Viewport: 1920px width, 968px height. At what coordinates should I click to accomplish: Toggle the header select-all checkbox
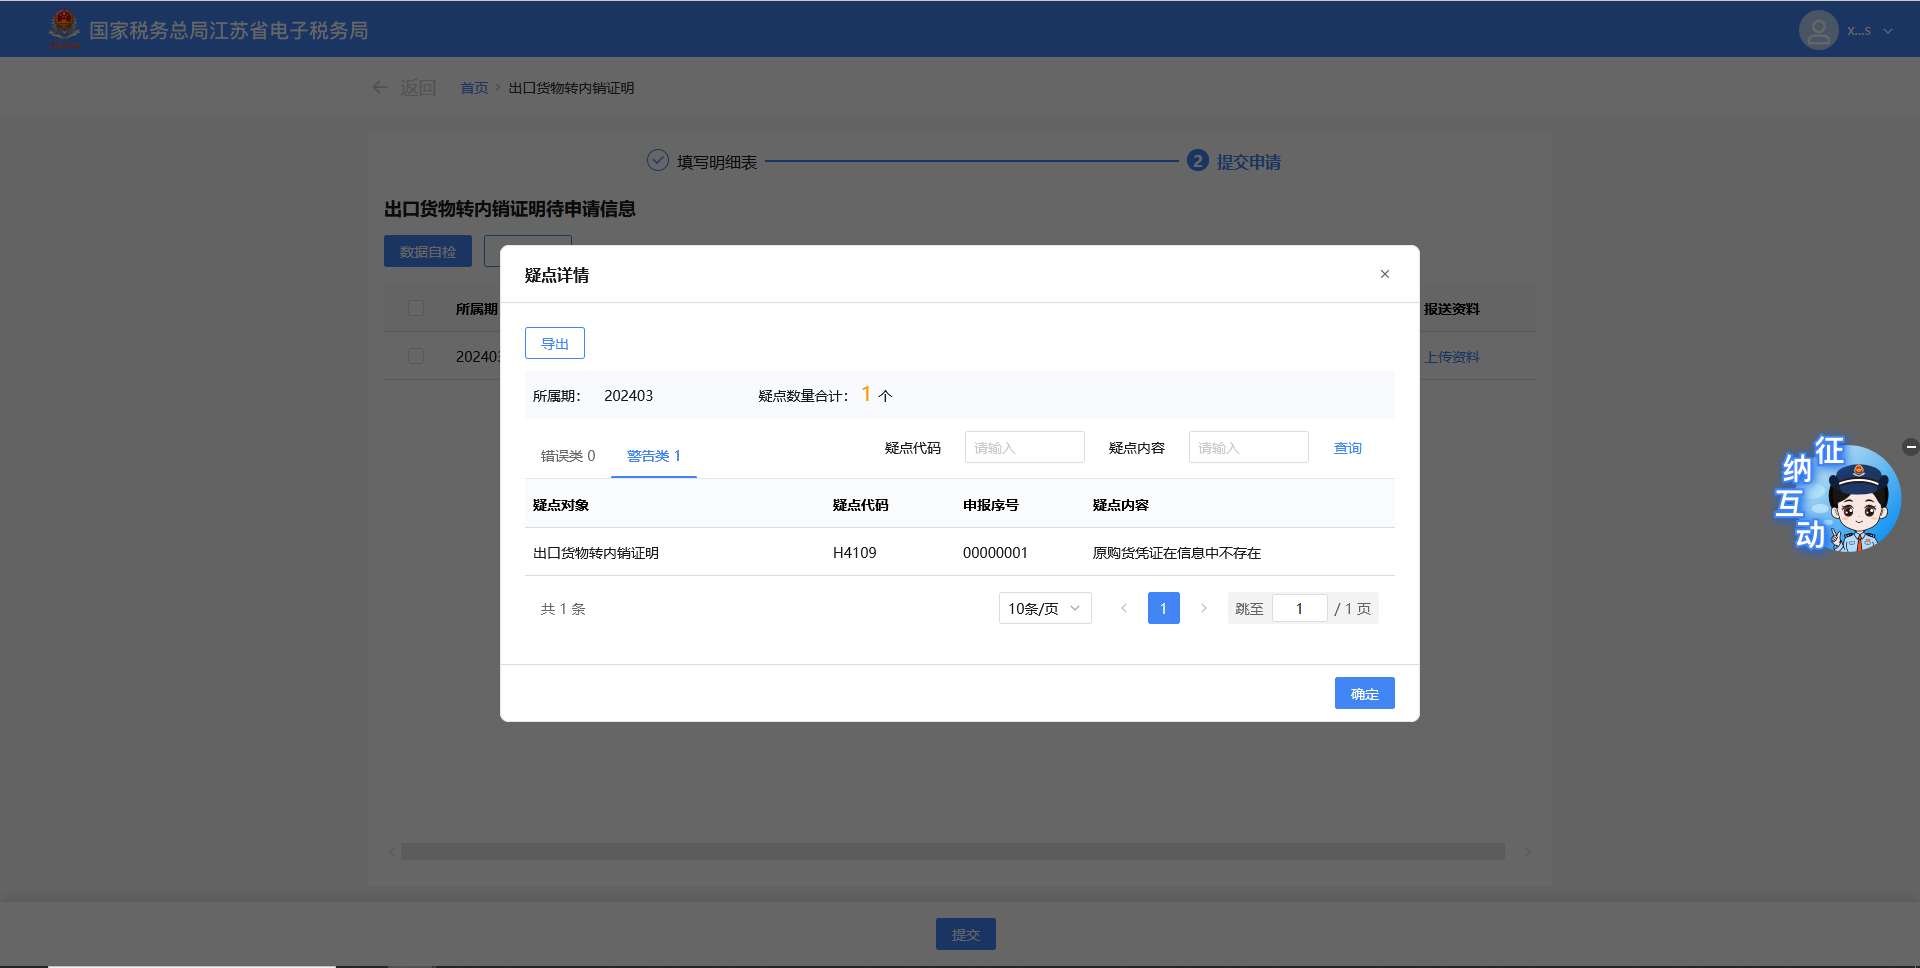(416, 308)
